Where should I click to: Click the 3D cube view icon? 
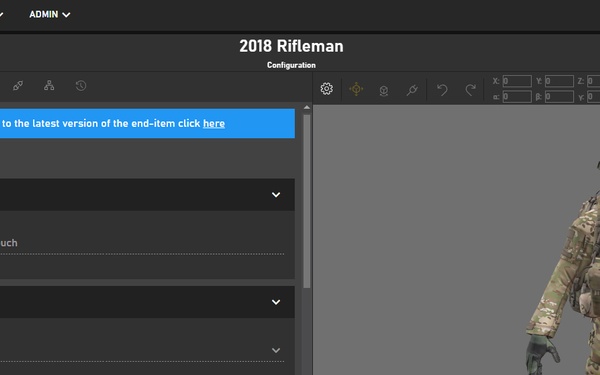click(384, 90)
